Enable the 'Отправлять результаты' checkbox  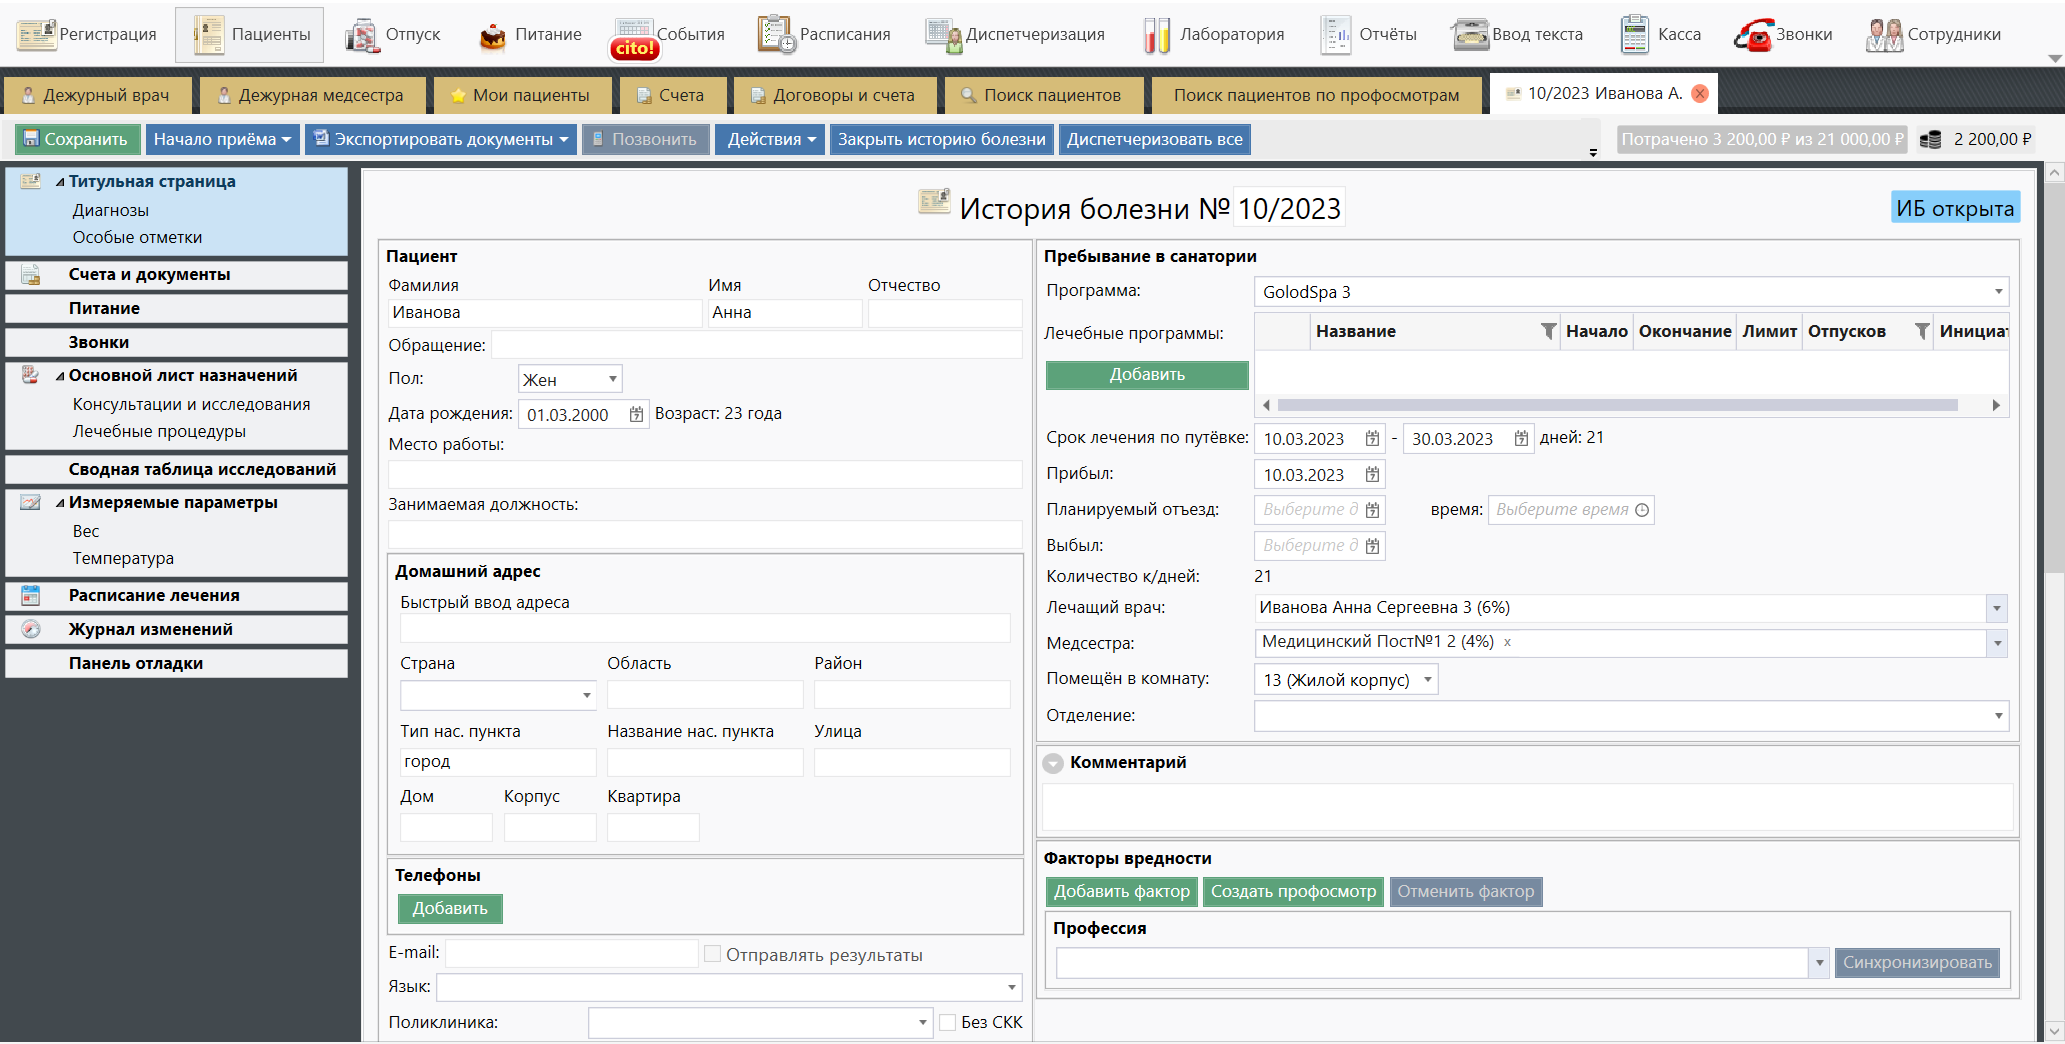712,954
